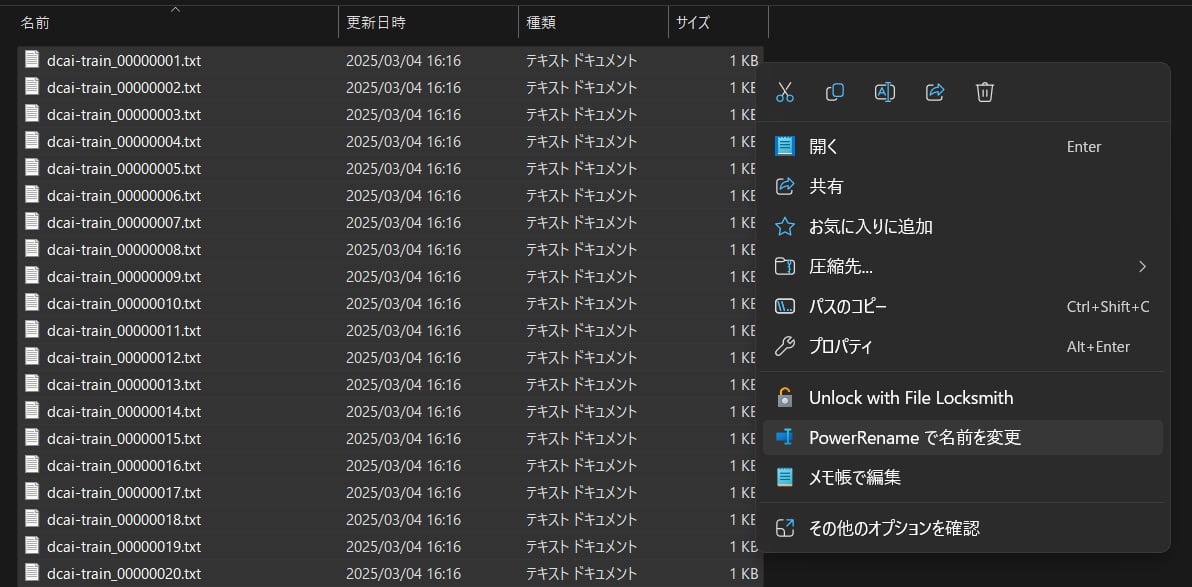1192x587 pixels.
Task: Click the zip folder icon beside 圧縮先
Action: coord(785,266)
